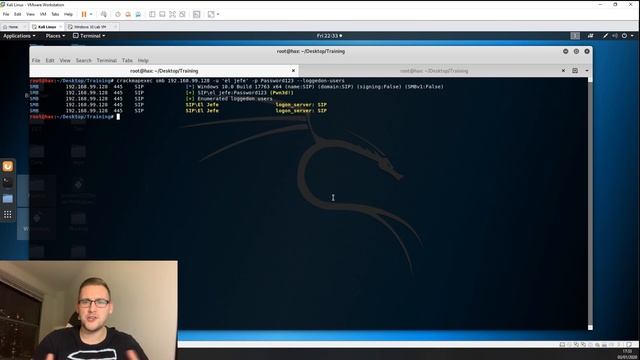Expand stretch guest options arrow

coord(218,14)
